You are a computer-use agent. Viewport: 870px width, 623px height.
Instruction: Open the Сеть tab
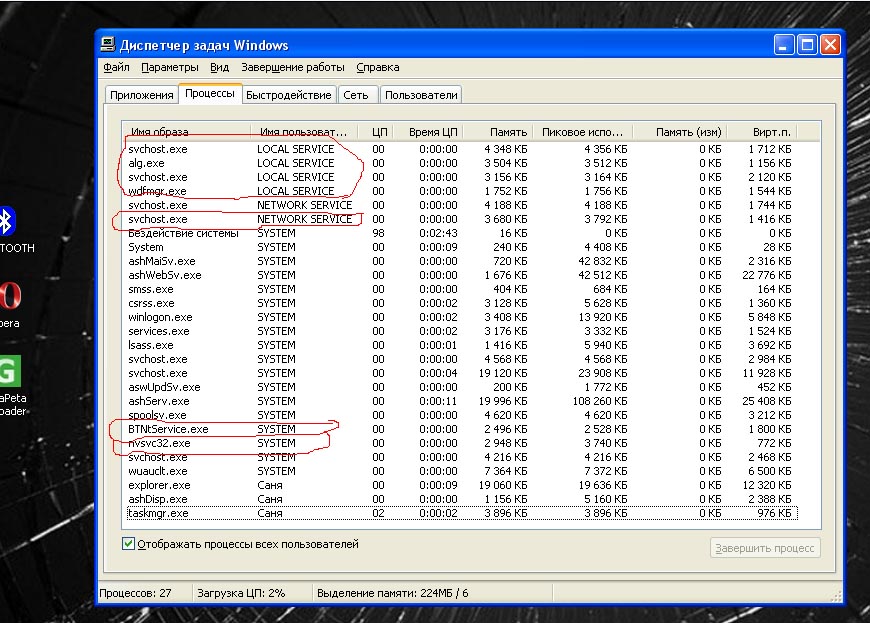356,95
